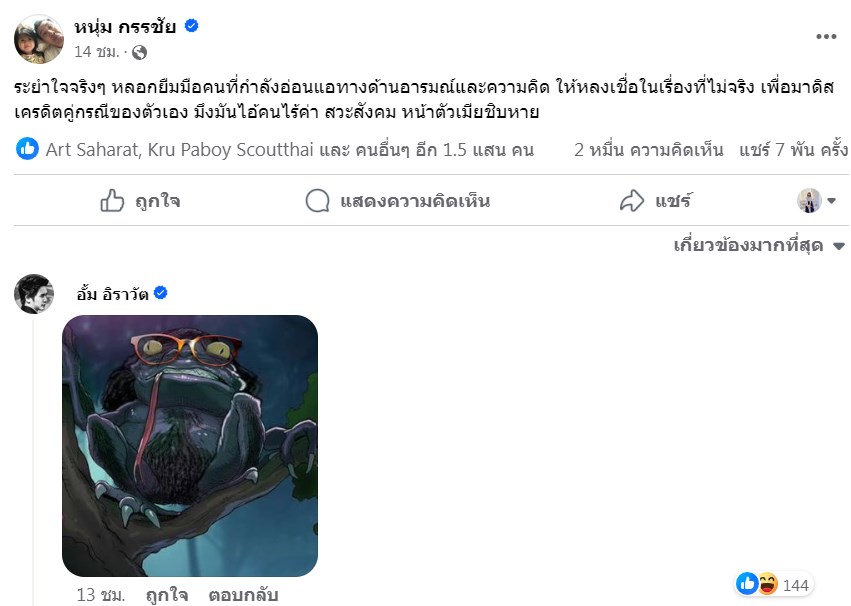
Task: Click the blue like reaction icon beside names
Action: tap(27, 149)
